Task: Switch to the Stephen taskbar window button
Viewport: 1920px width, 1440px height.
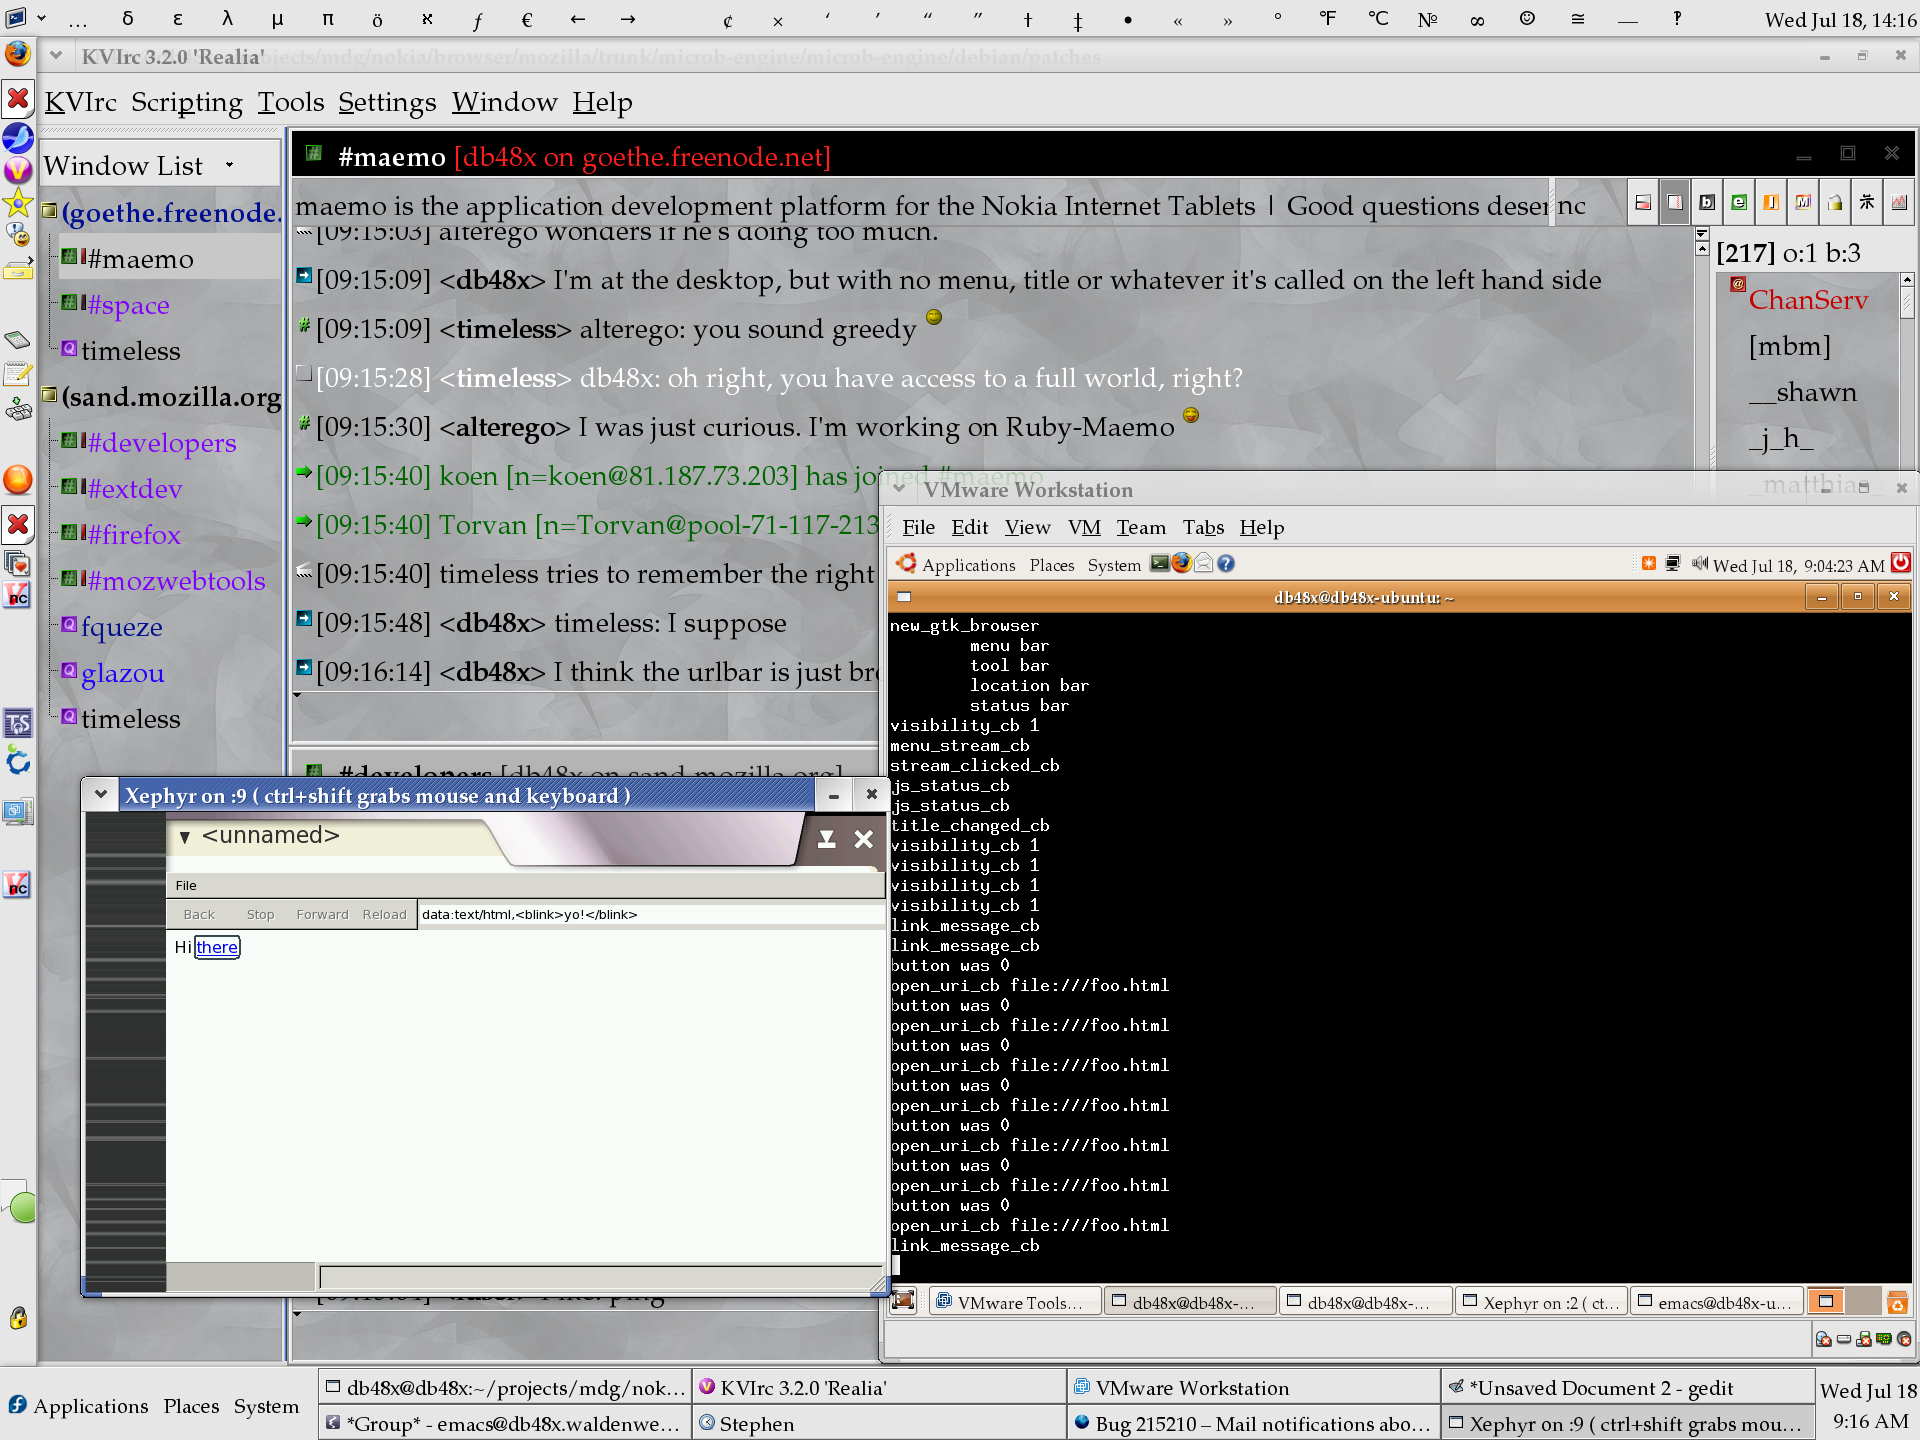Action: [x=879, y=1423]
